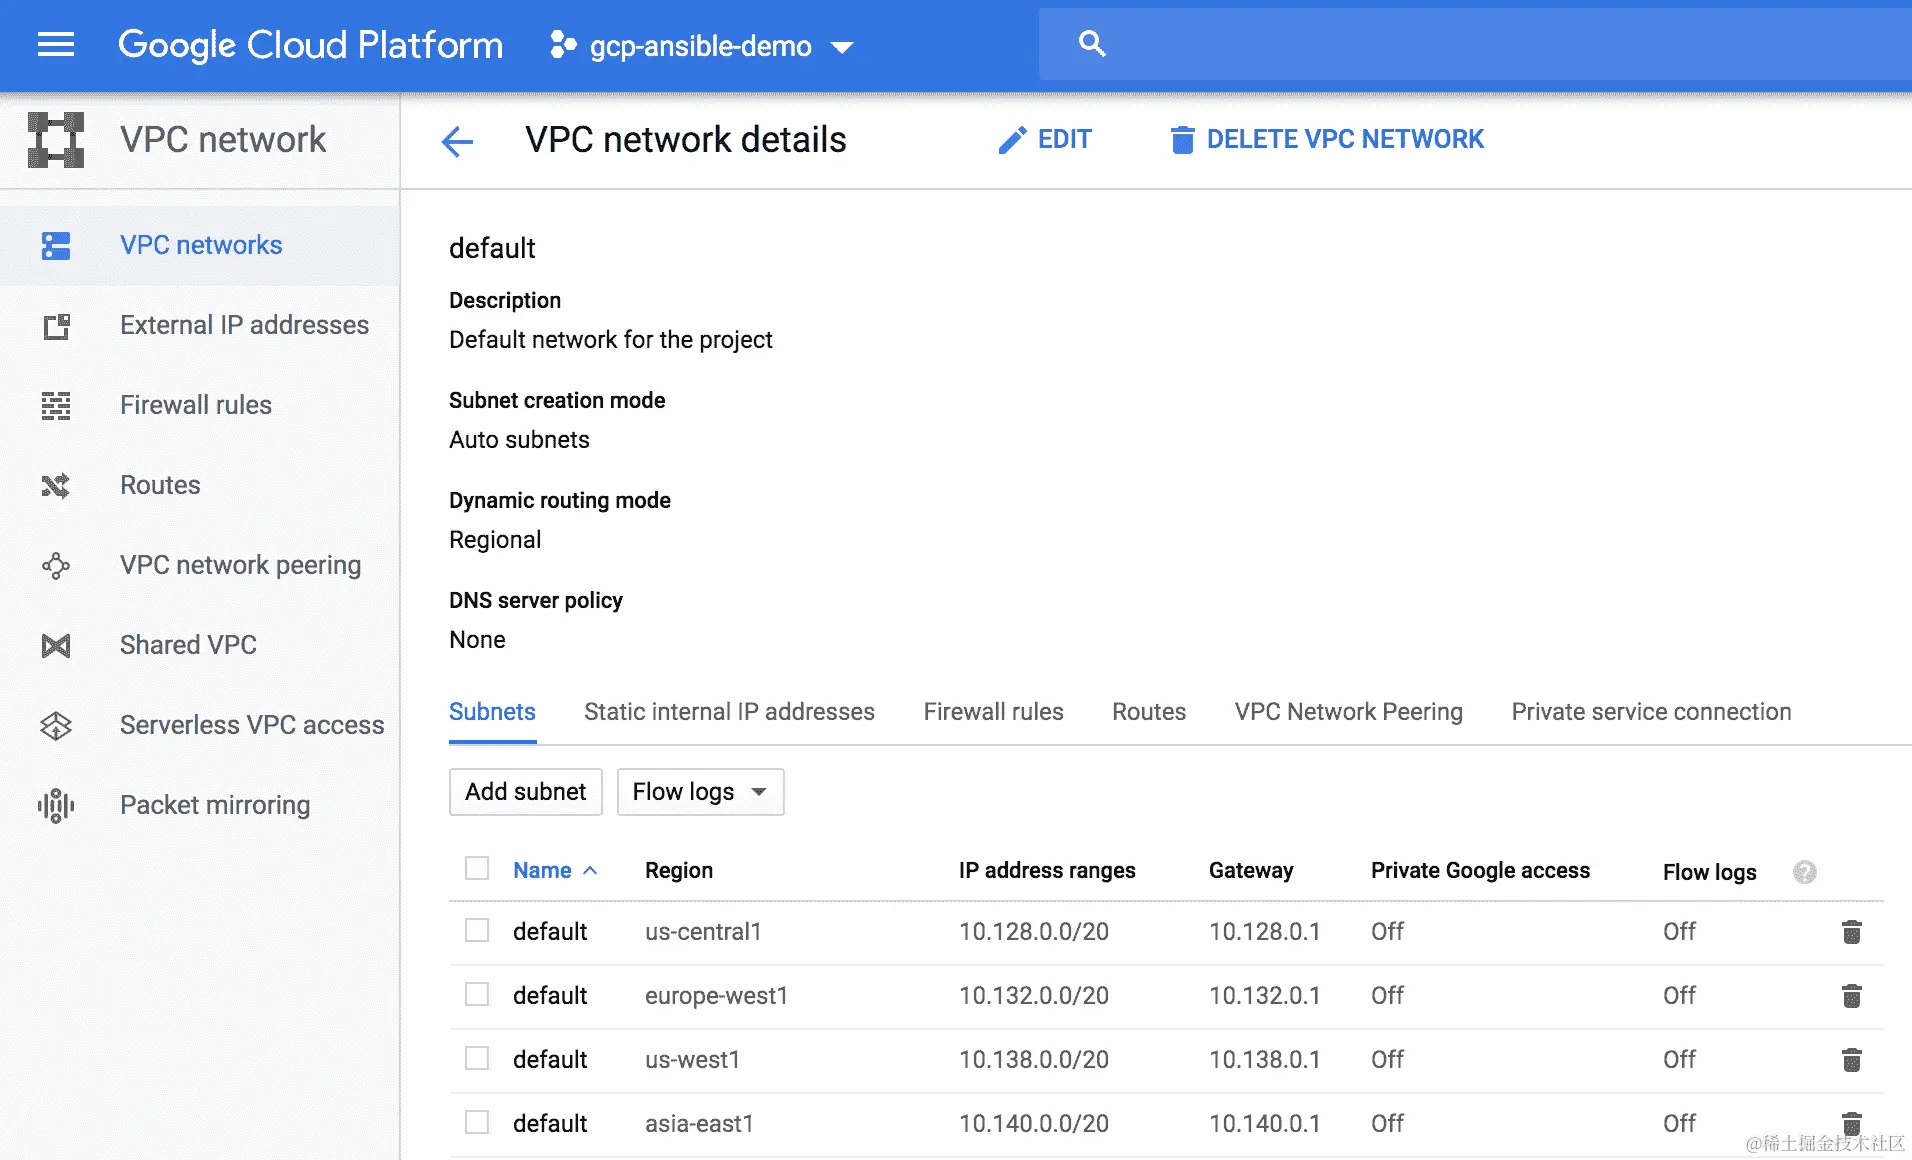Click the Packet mirroring sidebar icon
The height and width of the screenshot is (1160, 1912).
click(56, 806)
